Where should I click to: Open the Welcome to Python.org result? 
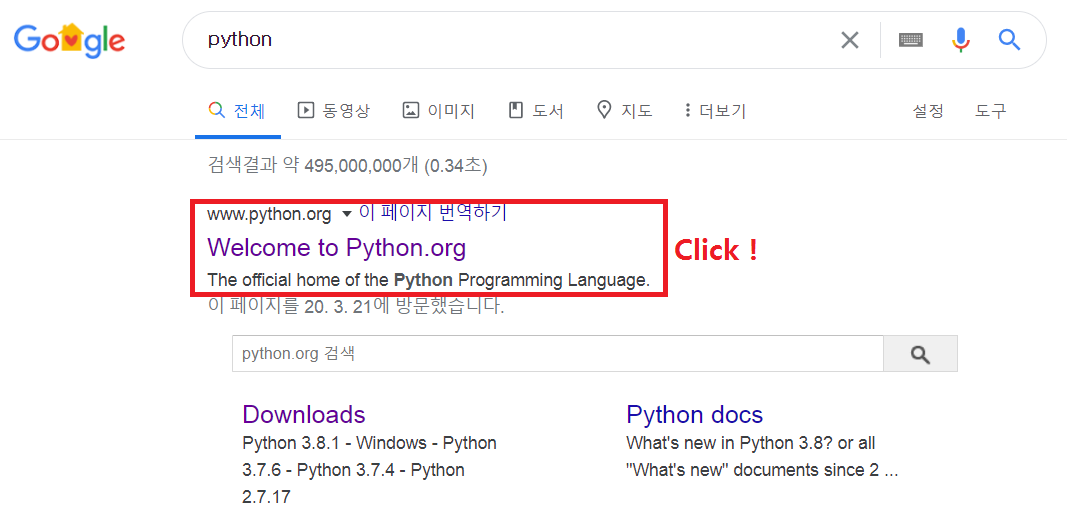click(337, 248)
